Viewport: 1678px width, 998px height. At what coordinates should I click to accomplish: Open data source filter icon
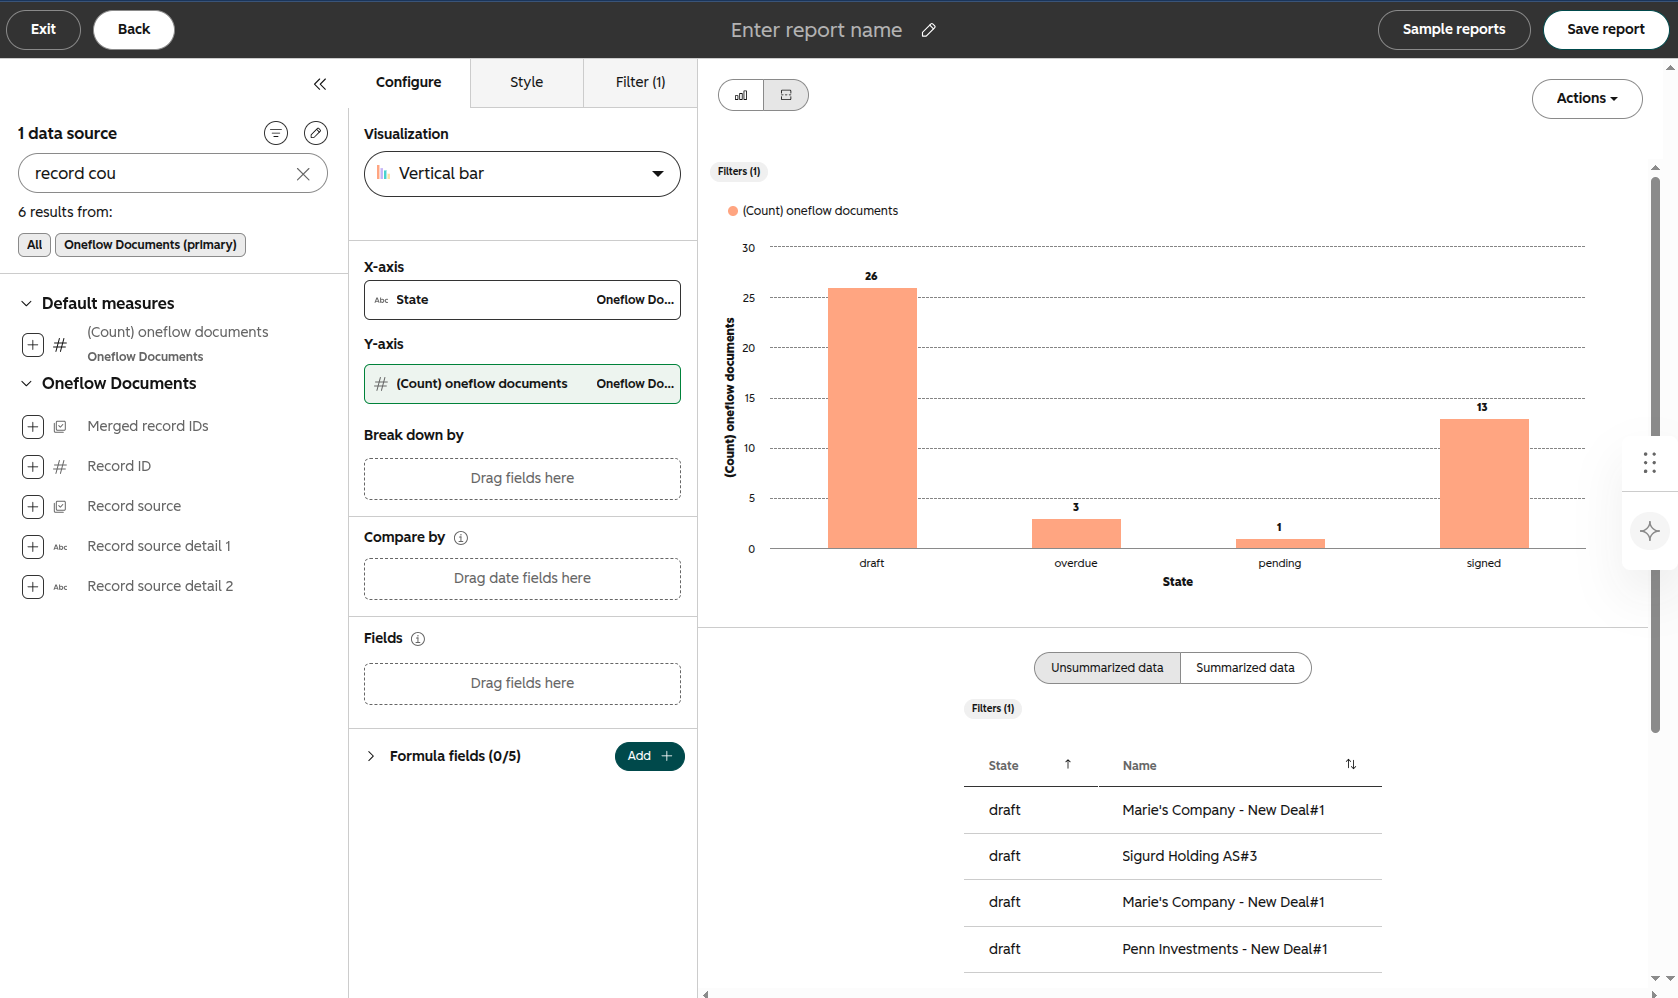click(276, 133)
